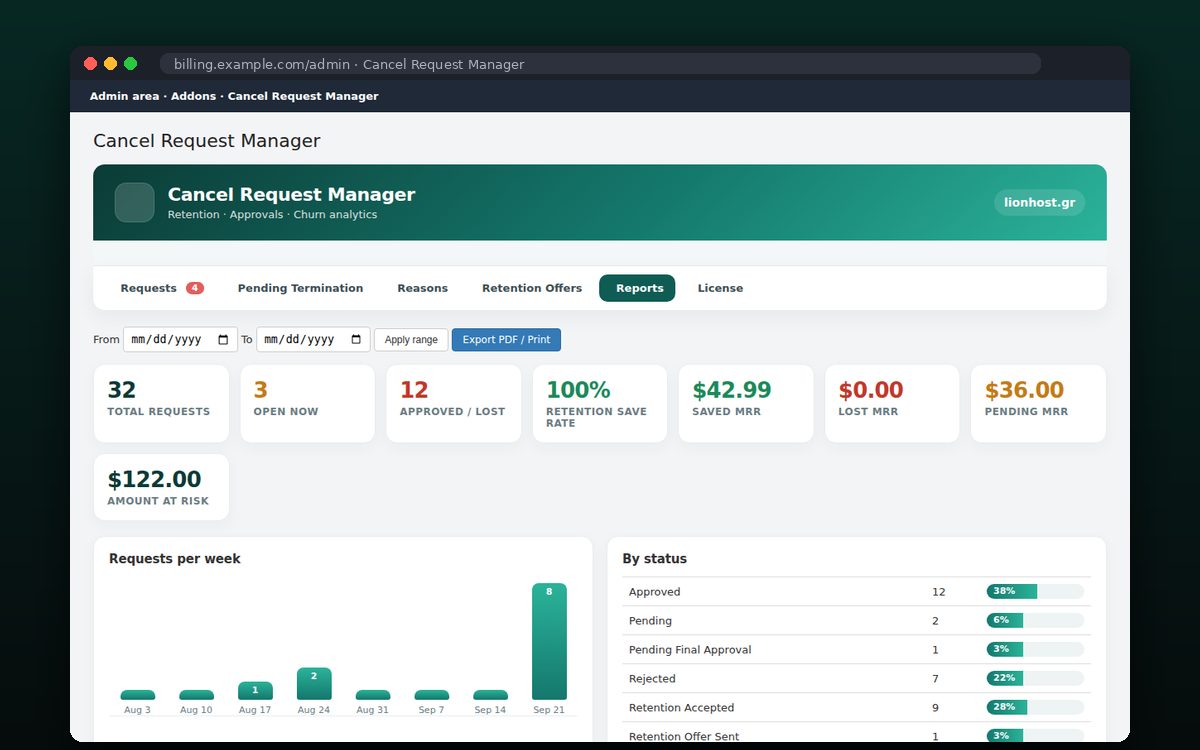This screenshot has width=1200, height=750.
Task: Click the Rejected 22% progress bar
Action: [x=1035, y=678]
